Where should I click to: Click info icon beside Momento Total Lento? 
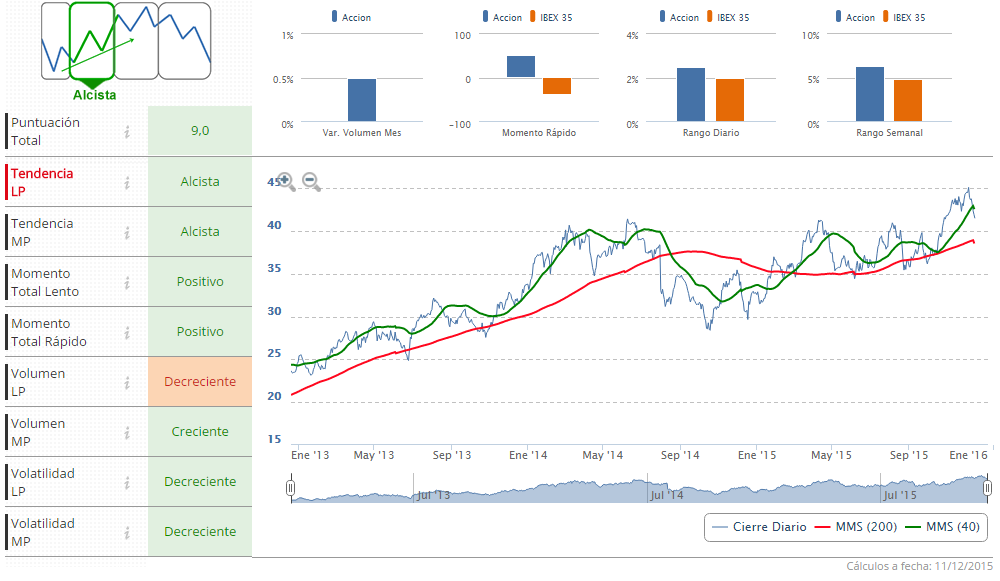pyautogui.click(x=127, y=282)
